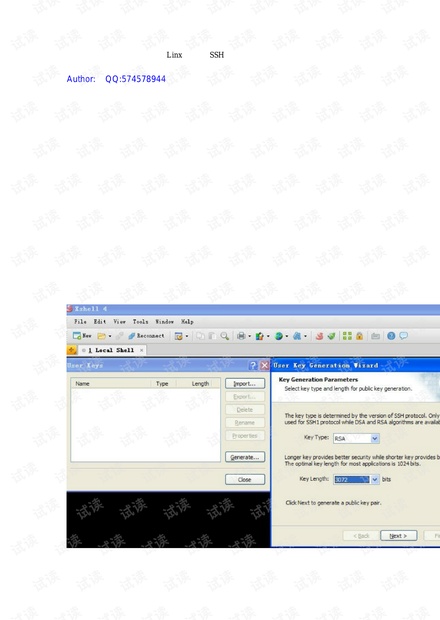440x620 pixels.
Task: Open the session properties icon
Action: click(x=179, y=336)
